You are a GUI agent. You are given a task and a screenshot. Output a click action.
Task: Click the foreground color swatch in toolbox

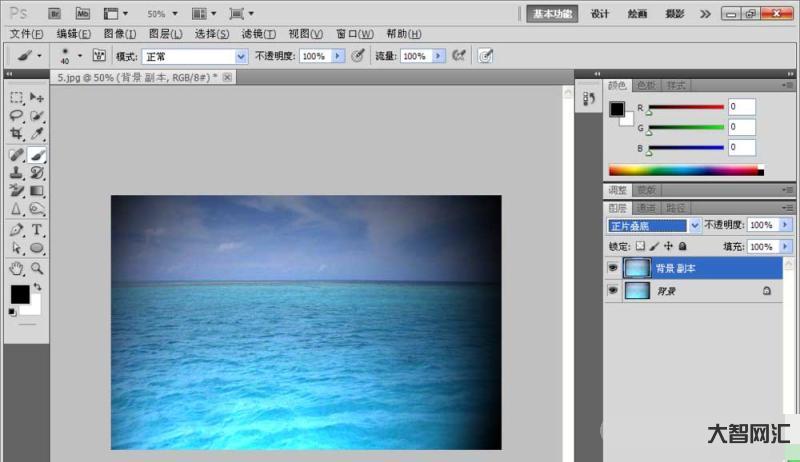19,294
